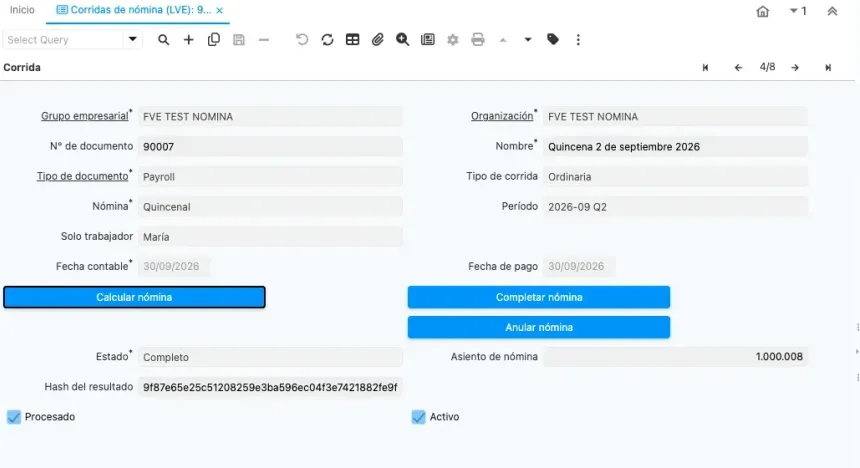Click the Fecha de pago date field
This screenshot has width=860, height=468.
tap(579, 267)
